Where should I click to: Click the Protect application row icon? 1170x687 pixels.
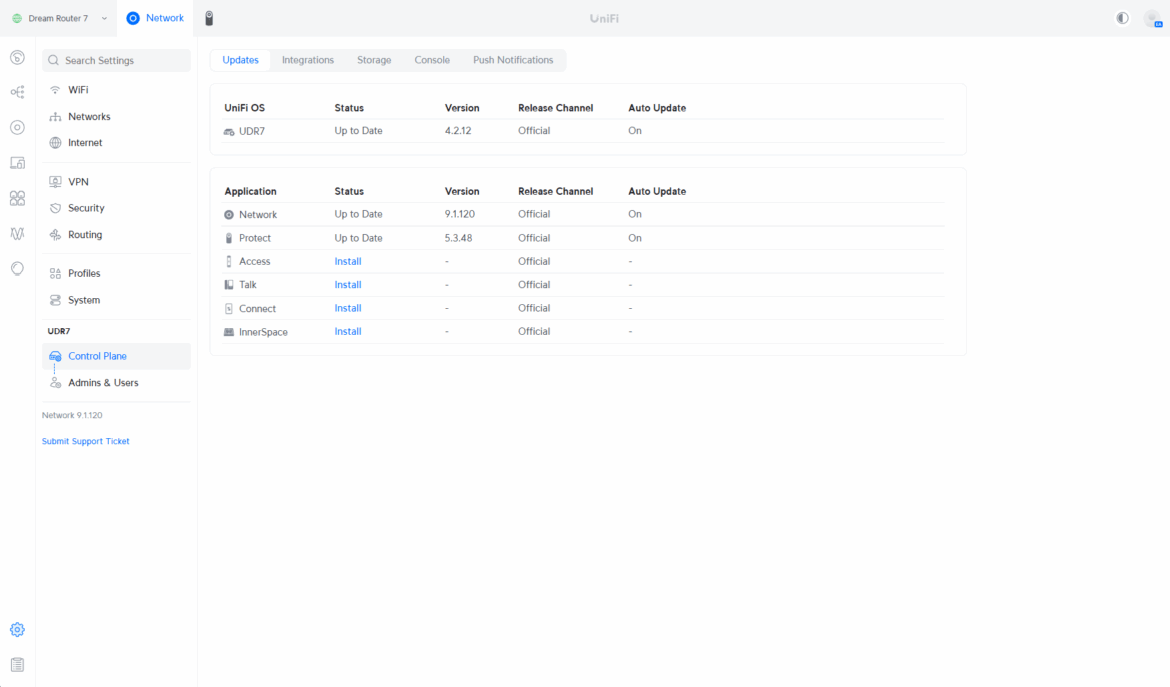[229, 238]
